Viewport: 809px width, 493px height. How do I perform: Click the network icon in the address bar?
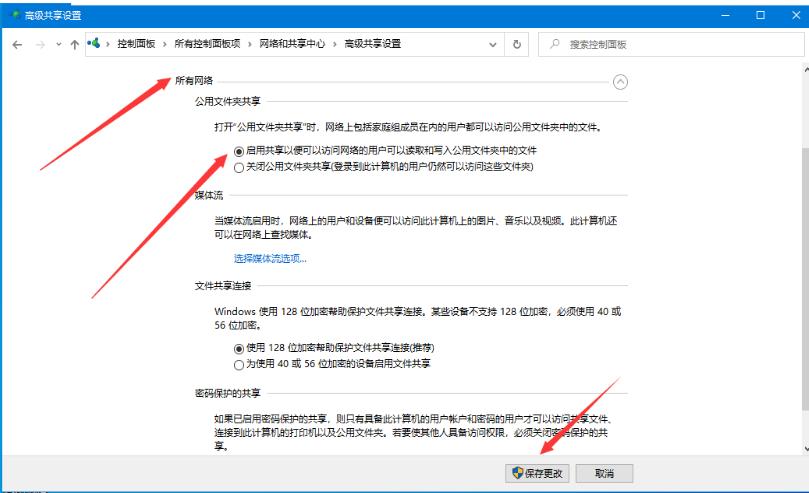click(x=95, y=44)
